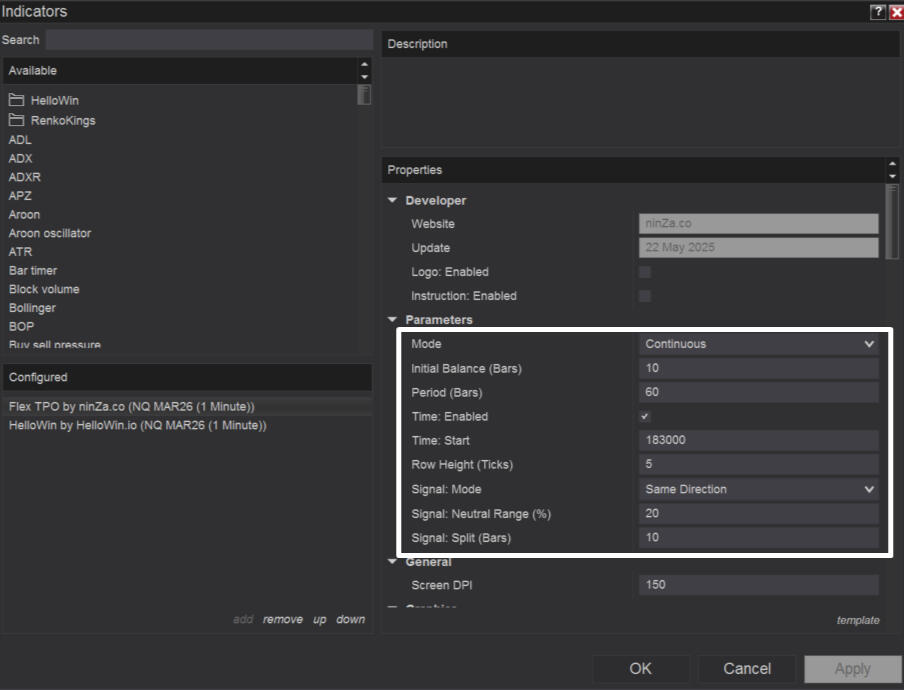This screenshot has height=690, width=904.
Task: Click the help question mark icon
Action: pos(878,12)
